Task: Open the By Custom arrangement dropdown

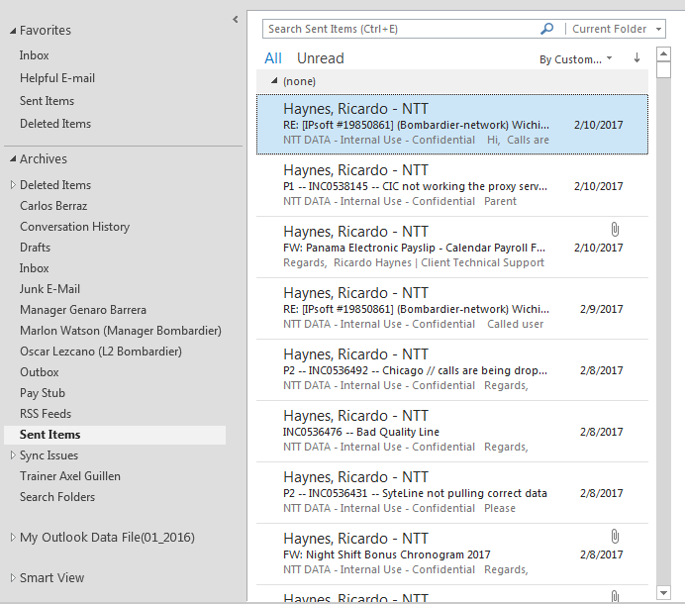Action: point(575,59)
